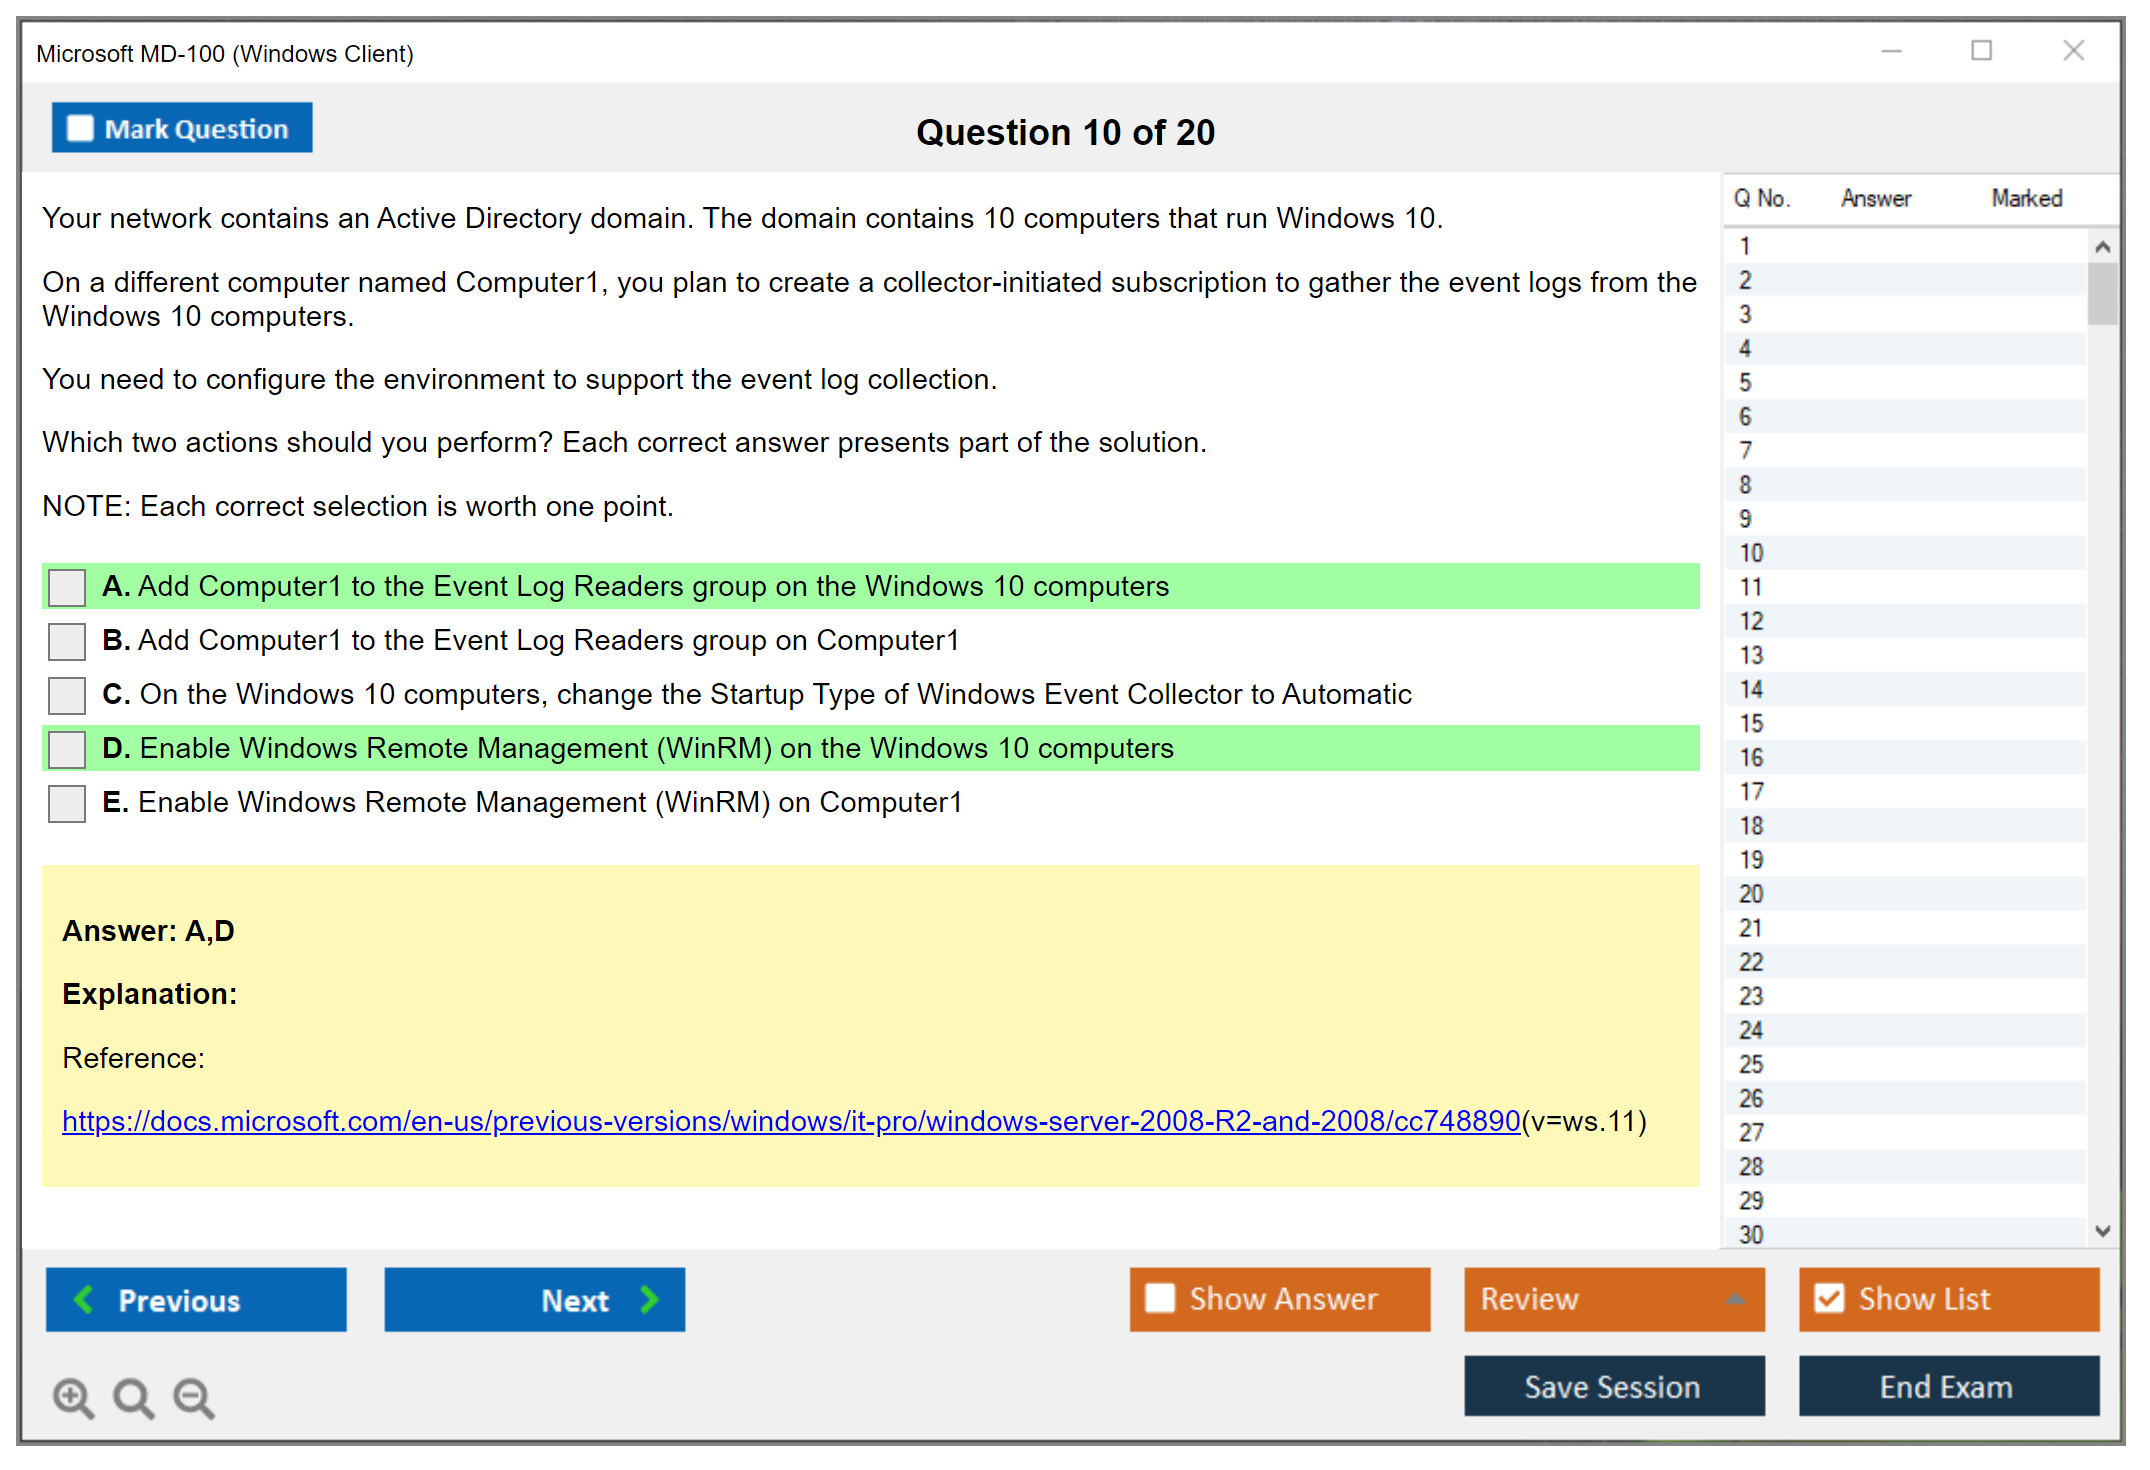Toggle the Show Answer checkbox button
This screenshot has width=2150, height=1470.
click(1160, 1298)
